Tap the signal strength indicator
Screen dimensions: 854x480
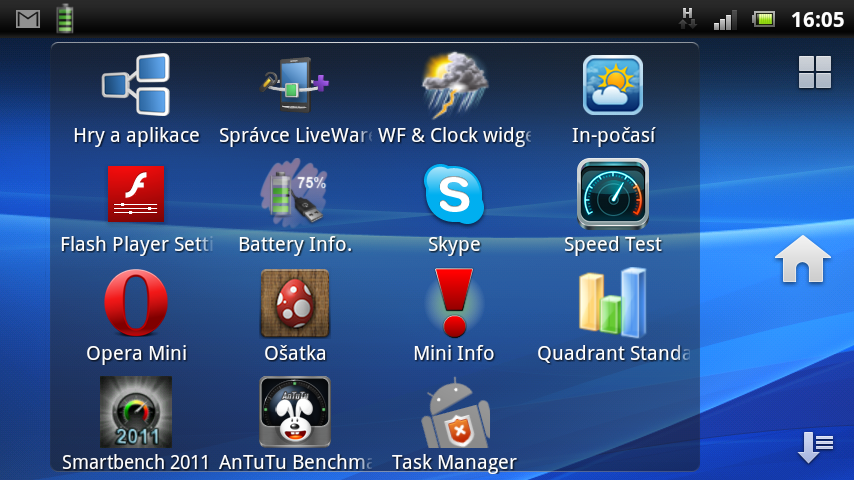point(725,20)
